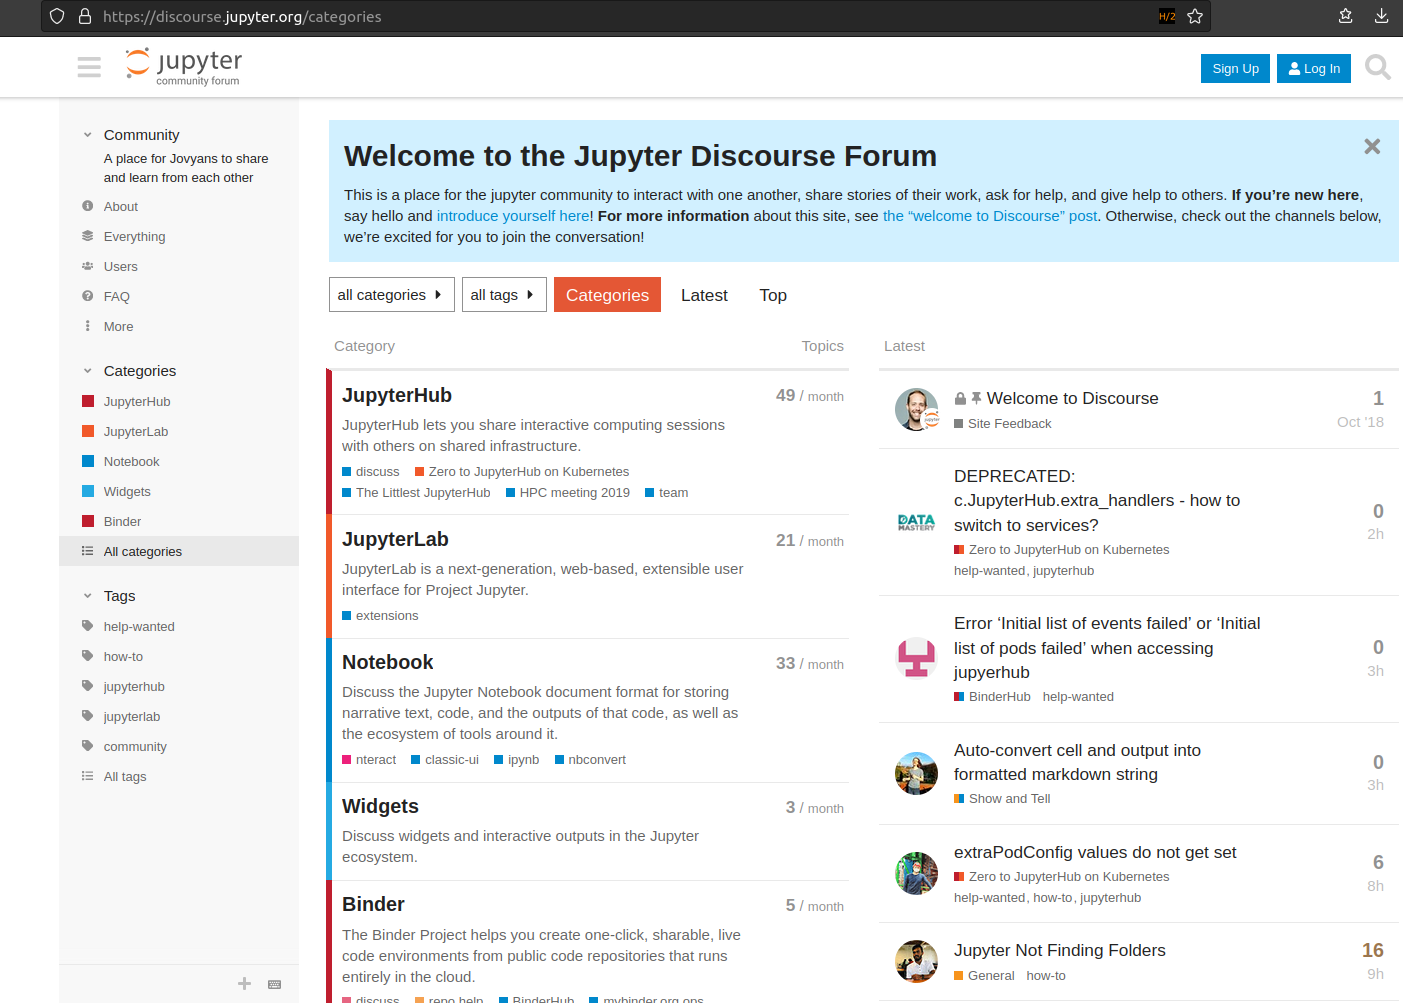Click the Jupyter community forum logo
This screenshot has height=1003, width=1403.
pyautogui.click(x=183, y=67)
